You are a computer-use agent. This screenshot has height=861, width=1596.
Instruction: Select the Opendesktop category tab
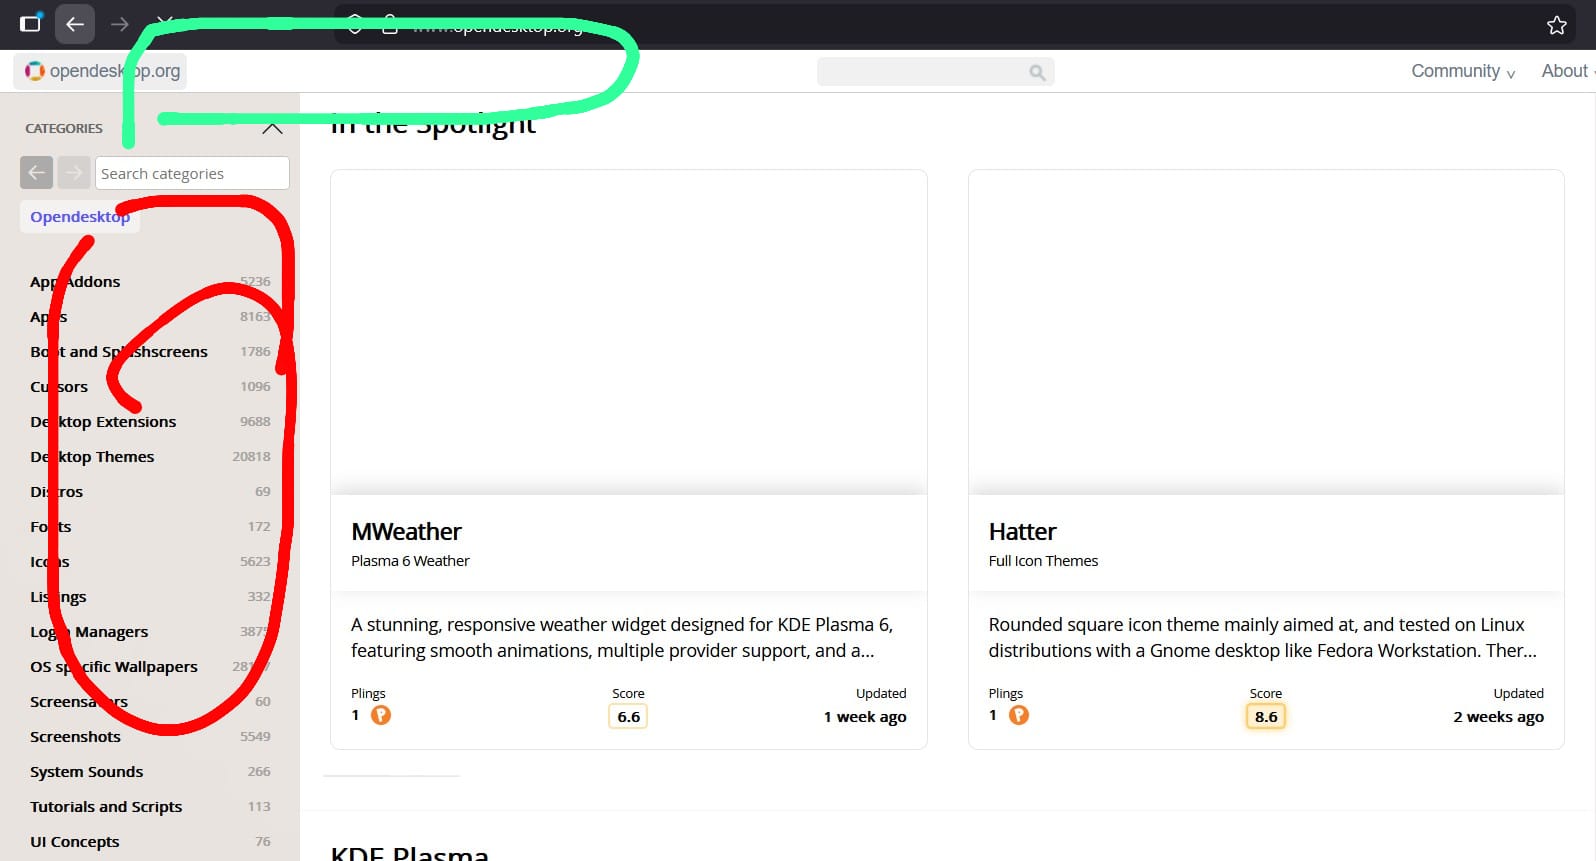pos(80,217)
